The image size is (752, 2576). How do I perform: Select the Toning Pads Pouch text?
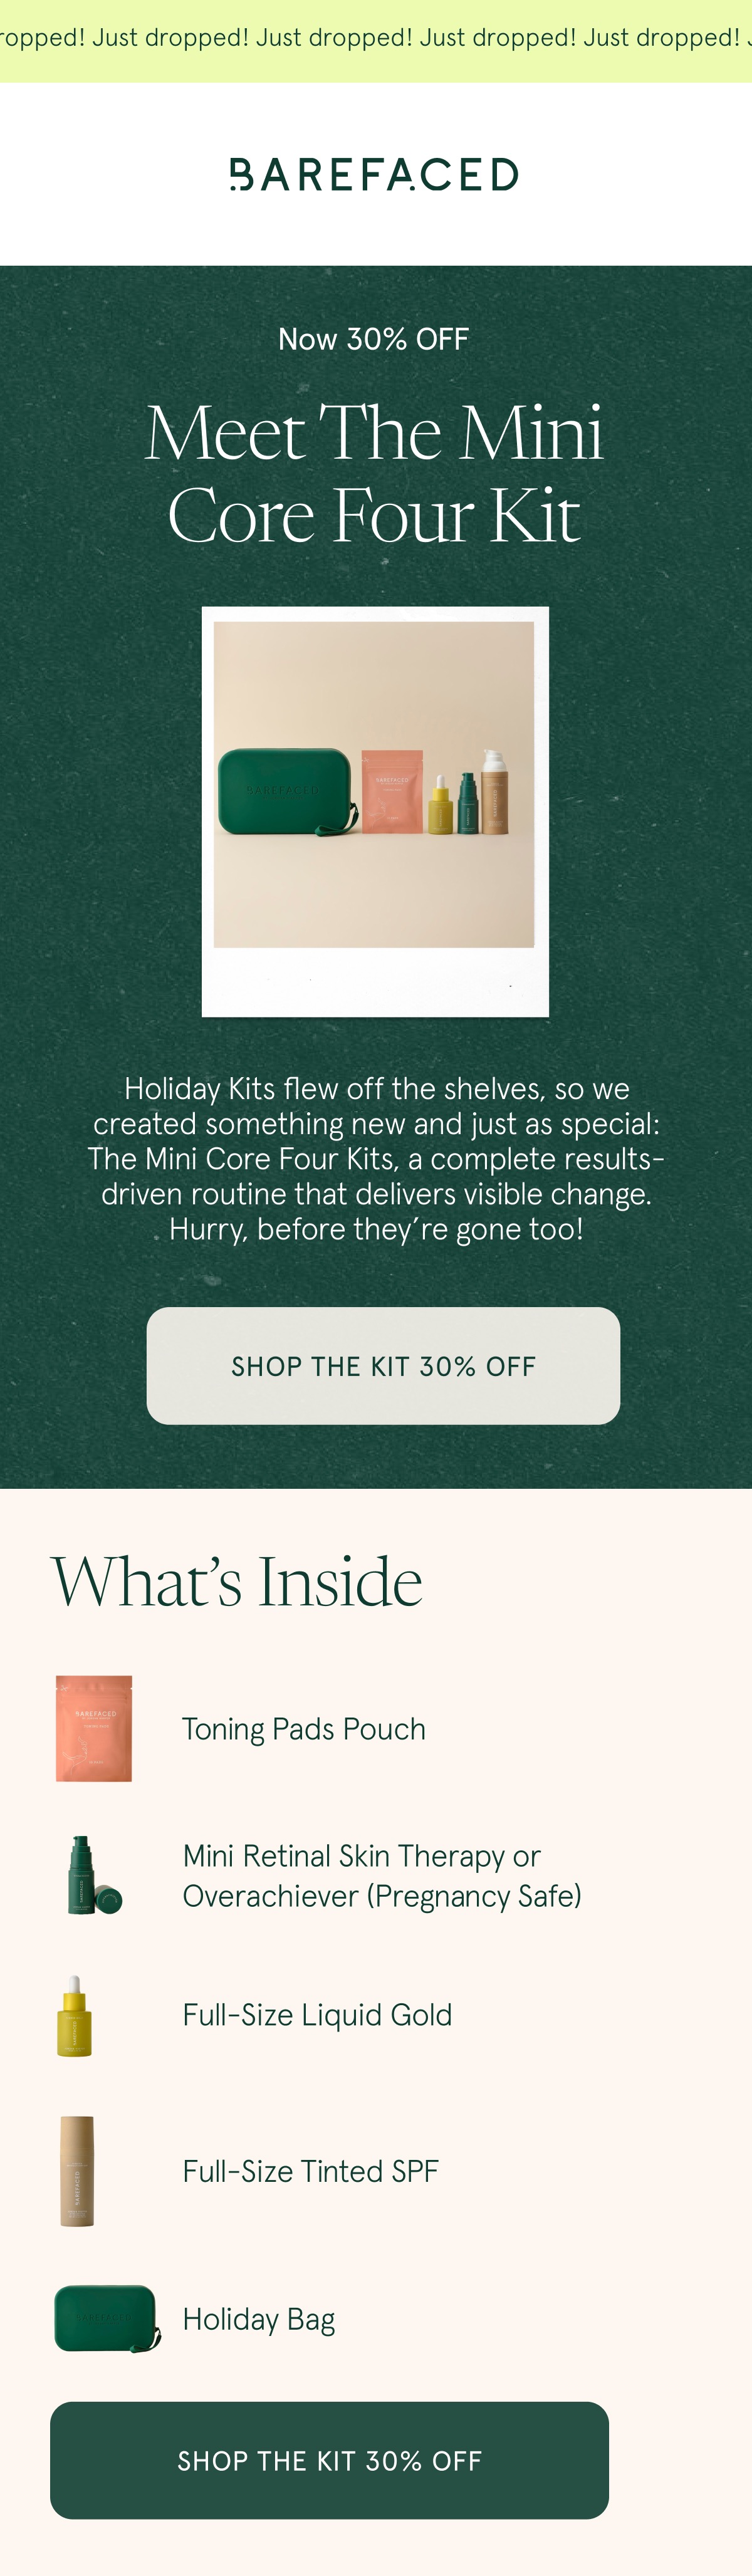click(x=304, y=1729)
